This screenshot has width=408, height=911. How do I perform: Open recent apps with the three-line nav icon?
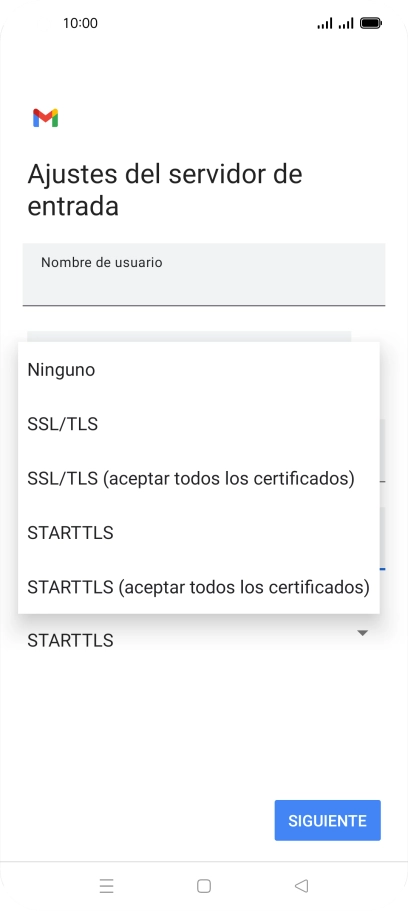[x=106, y=885]
